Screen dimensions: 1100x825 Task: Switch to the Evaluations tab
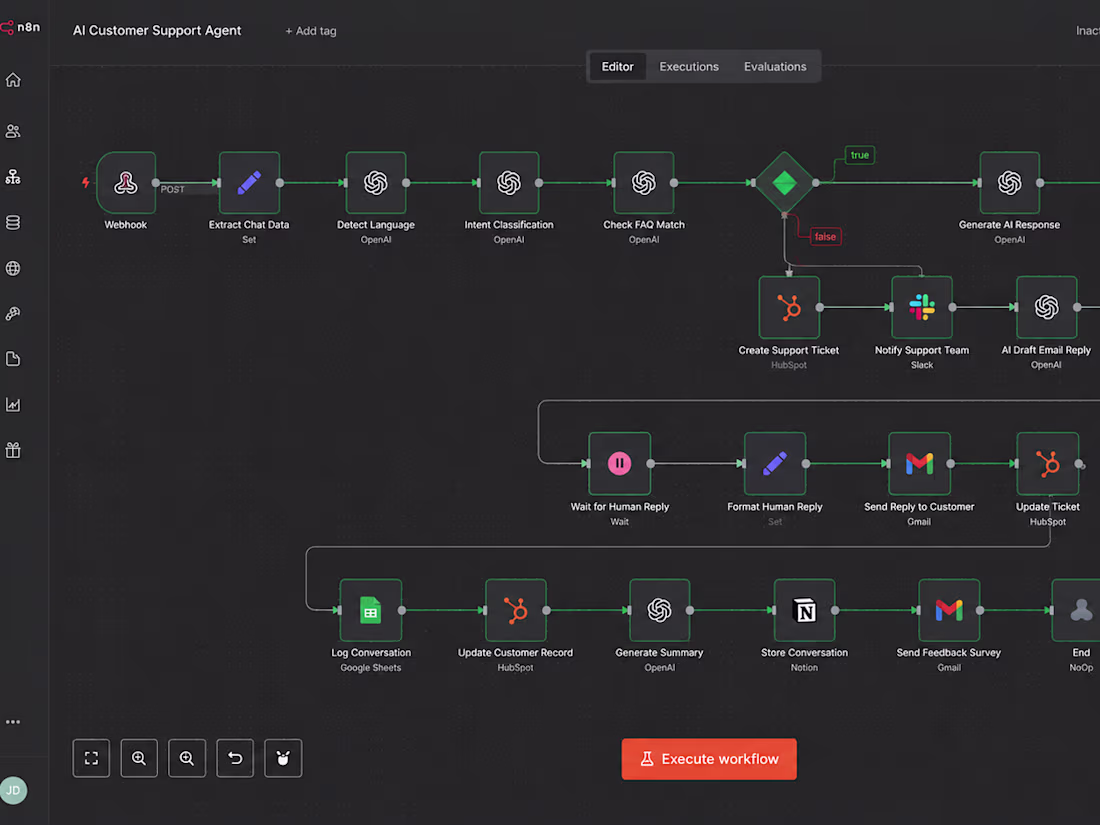(x=775, y=67)
